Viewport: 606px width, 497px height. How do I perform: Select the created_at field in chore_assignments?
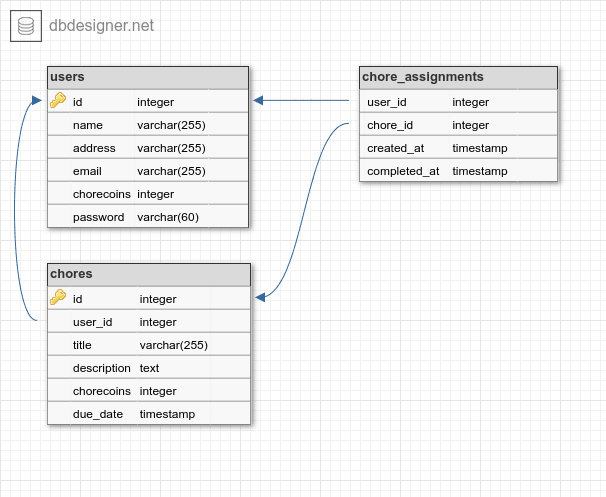pos(458,148)
